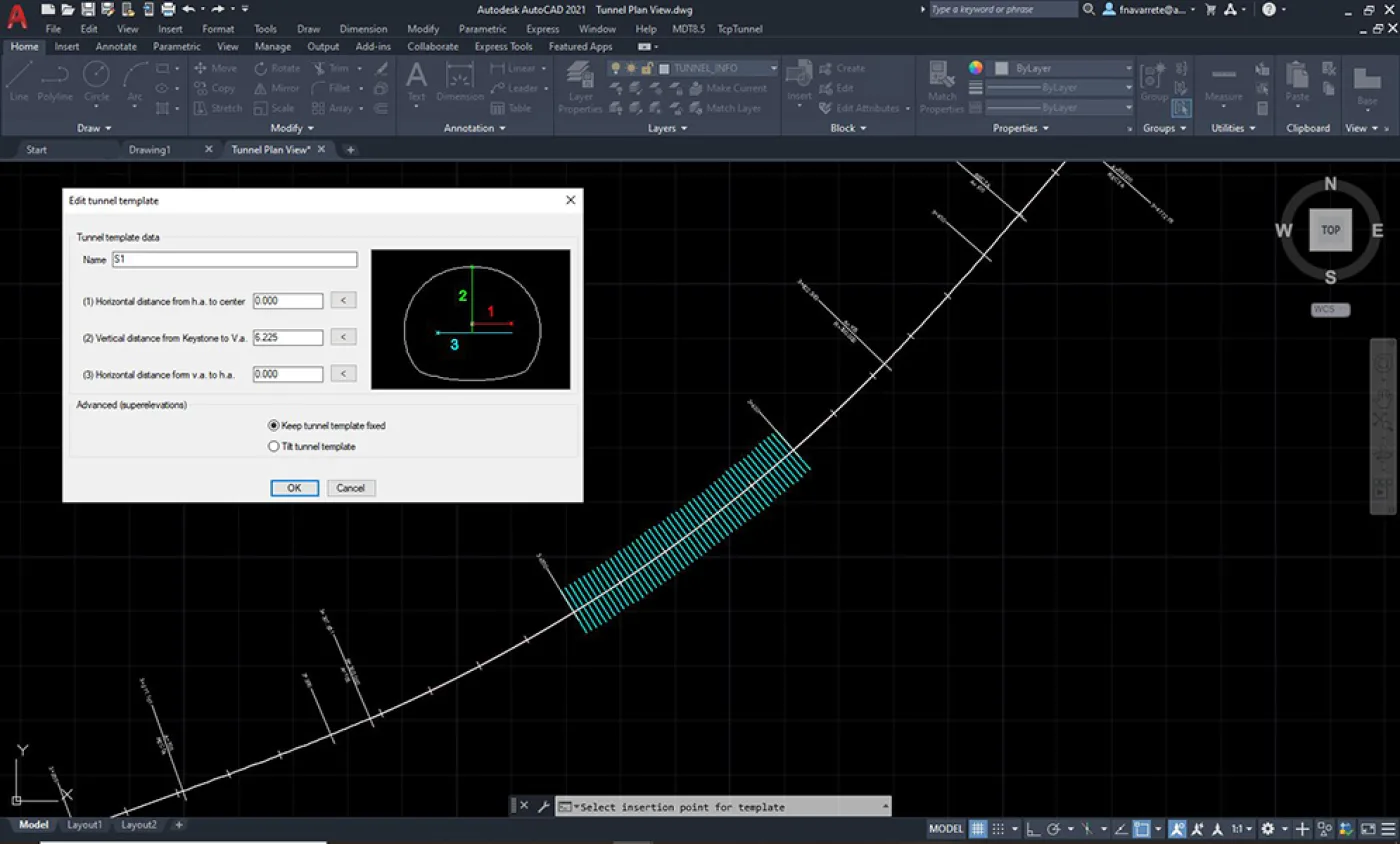Select Keep tunnel template fixed
This screenshot has height=844, width=1400.
[326, 425]
